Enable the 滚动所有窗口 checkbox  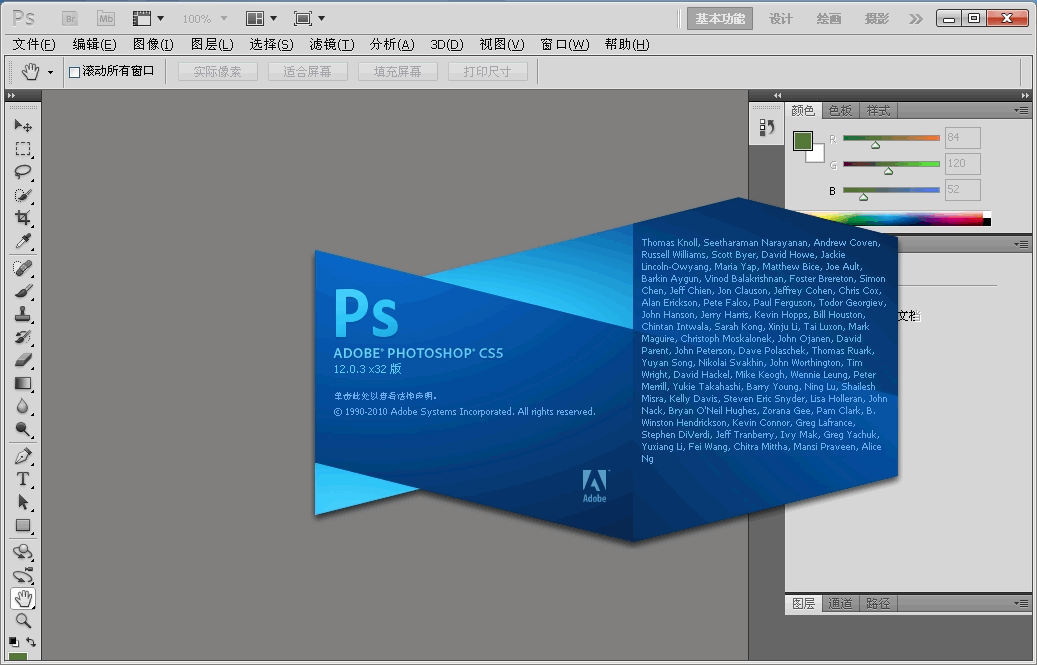[74, 72]
